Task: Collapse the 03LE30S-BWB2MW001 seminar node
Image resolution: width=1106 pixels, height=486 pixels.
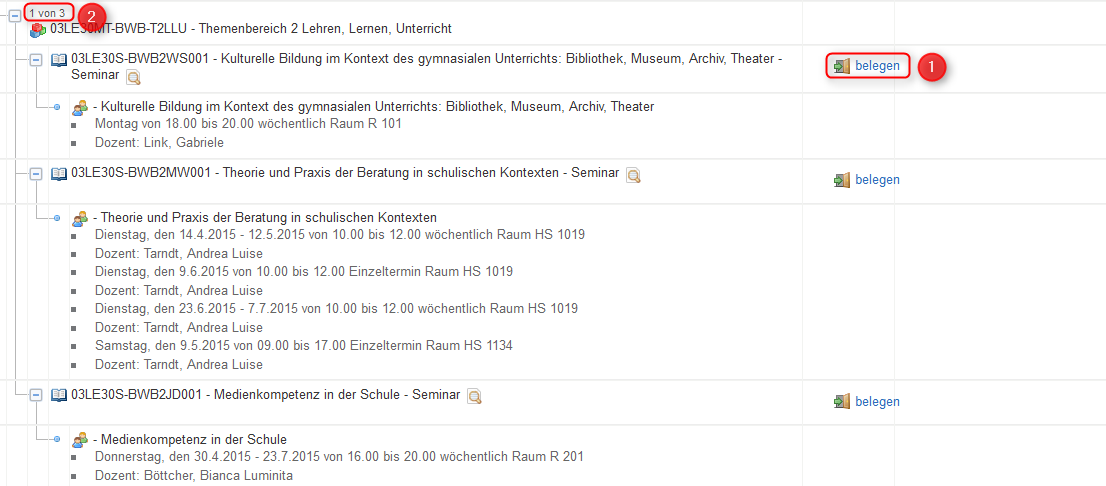Action: coord(35,174)
